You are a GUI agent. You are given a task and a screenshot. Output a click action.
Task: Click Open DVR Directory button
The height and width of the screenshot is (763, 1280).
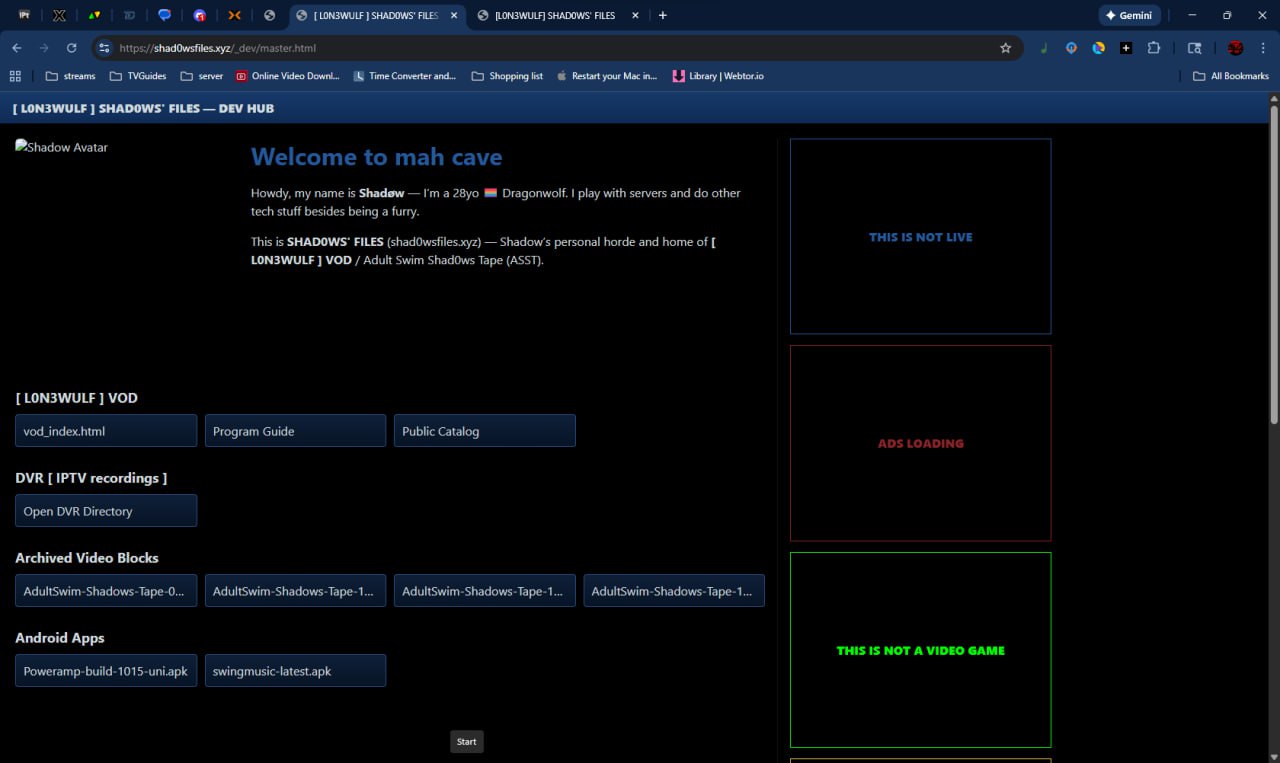click(106, 511)
